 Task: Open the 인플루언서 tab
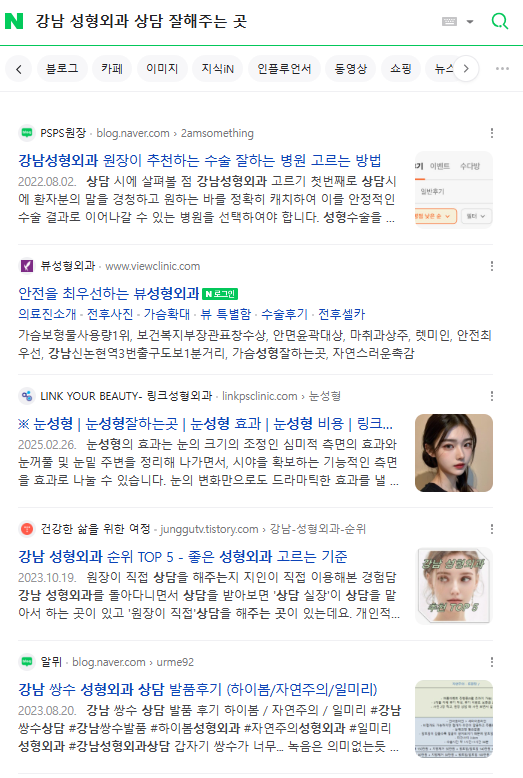[284, 68]
